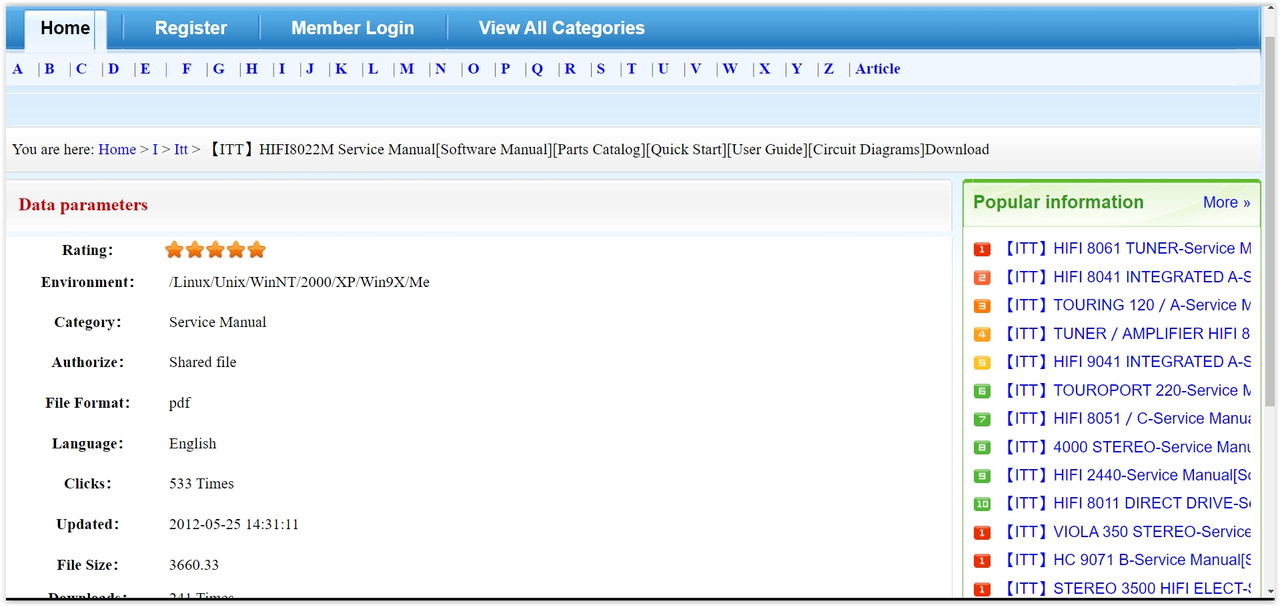Screen dimensions: 1280x606
Task: Open the letter O index
Action: pyautogui.click(x=473, y=69)
